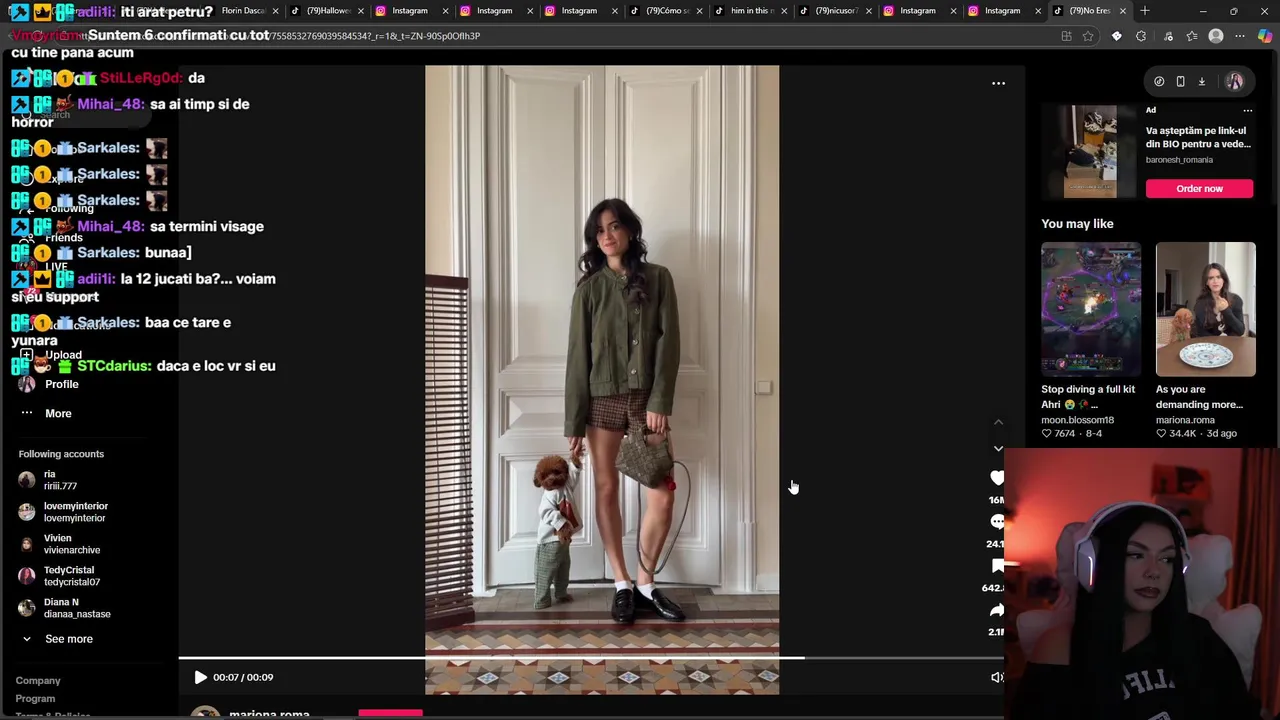Image resolution: width=1280 pixels, height=720 pixels.
Task: Open moon.blossom18 recommended video author name
Action: click(1077, 420)
